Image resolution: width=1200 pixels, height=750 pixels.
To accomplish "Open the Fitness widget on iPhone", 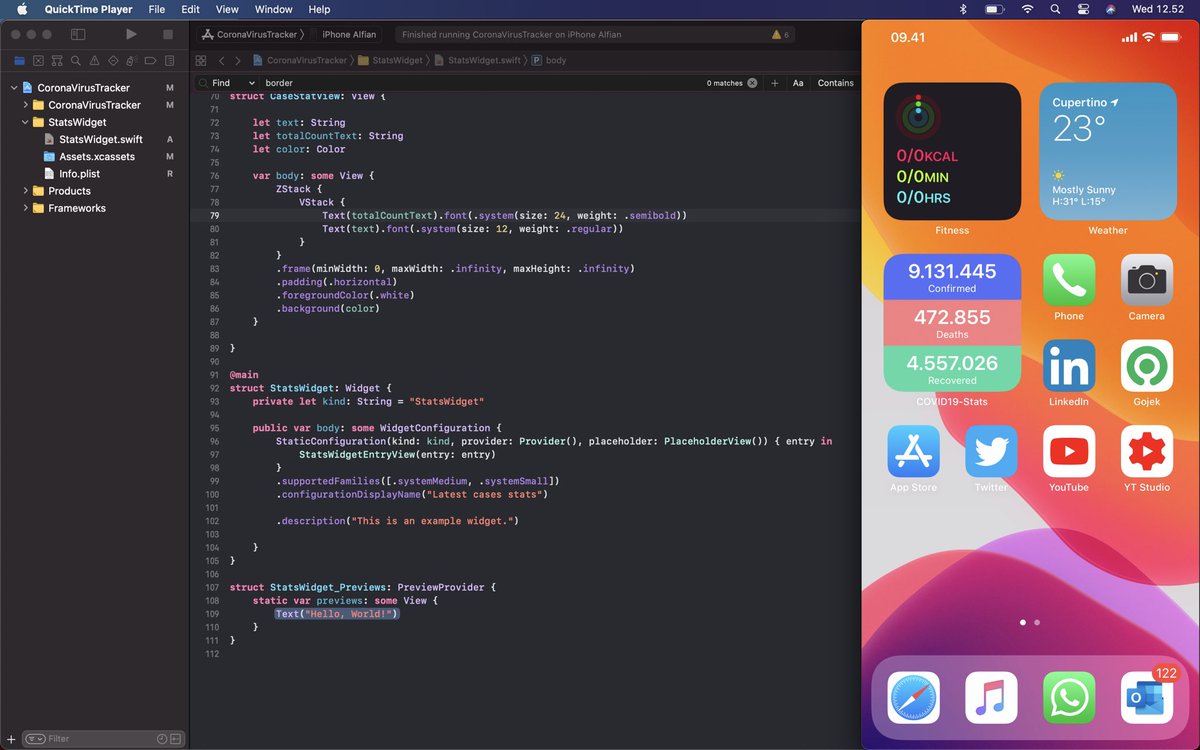I will click(952, 151).
